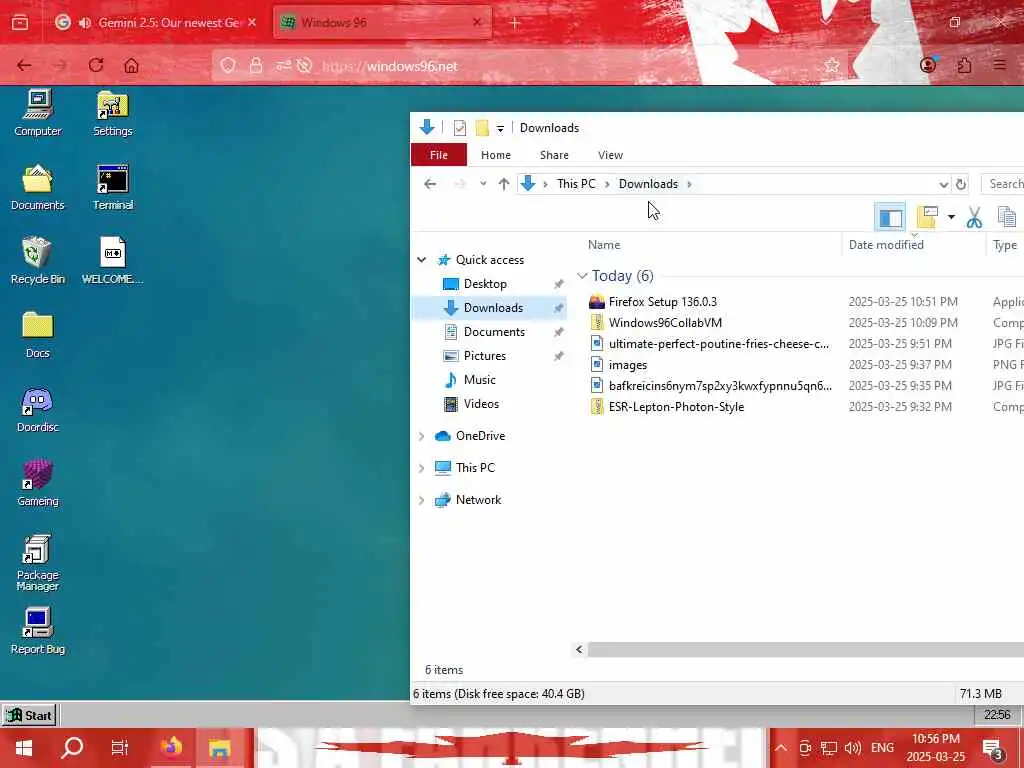Click Downloads in the breadcrumb path

(648, 184)
